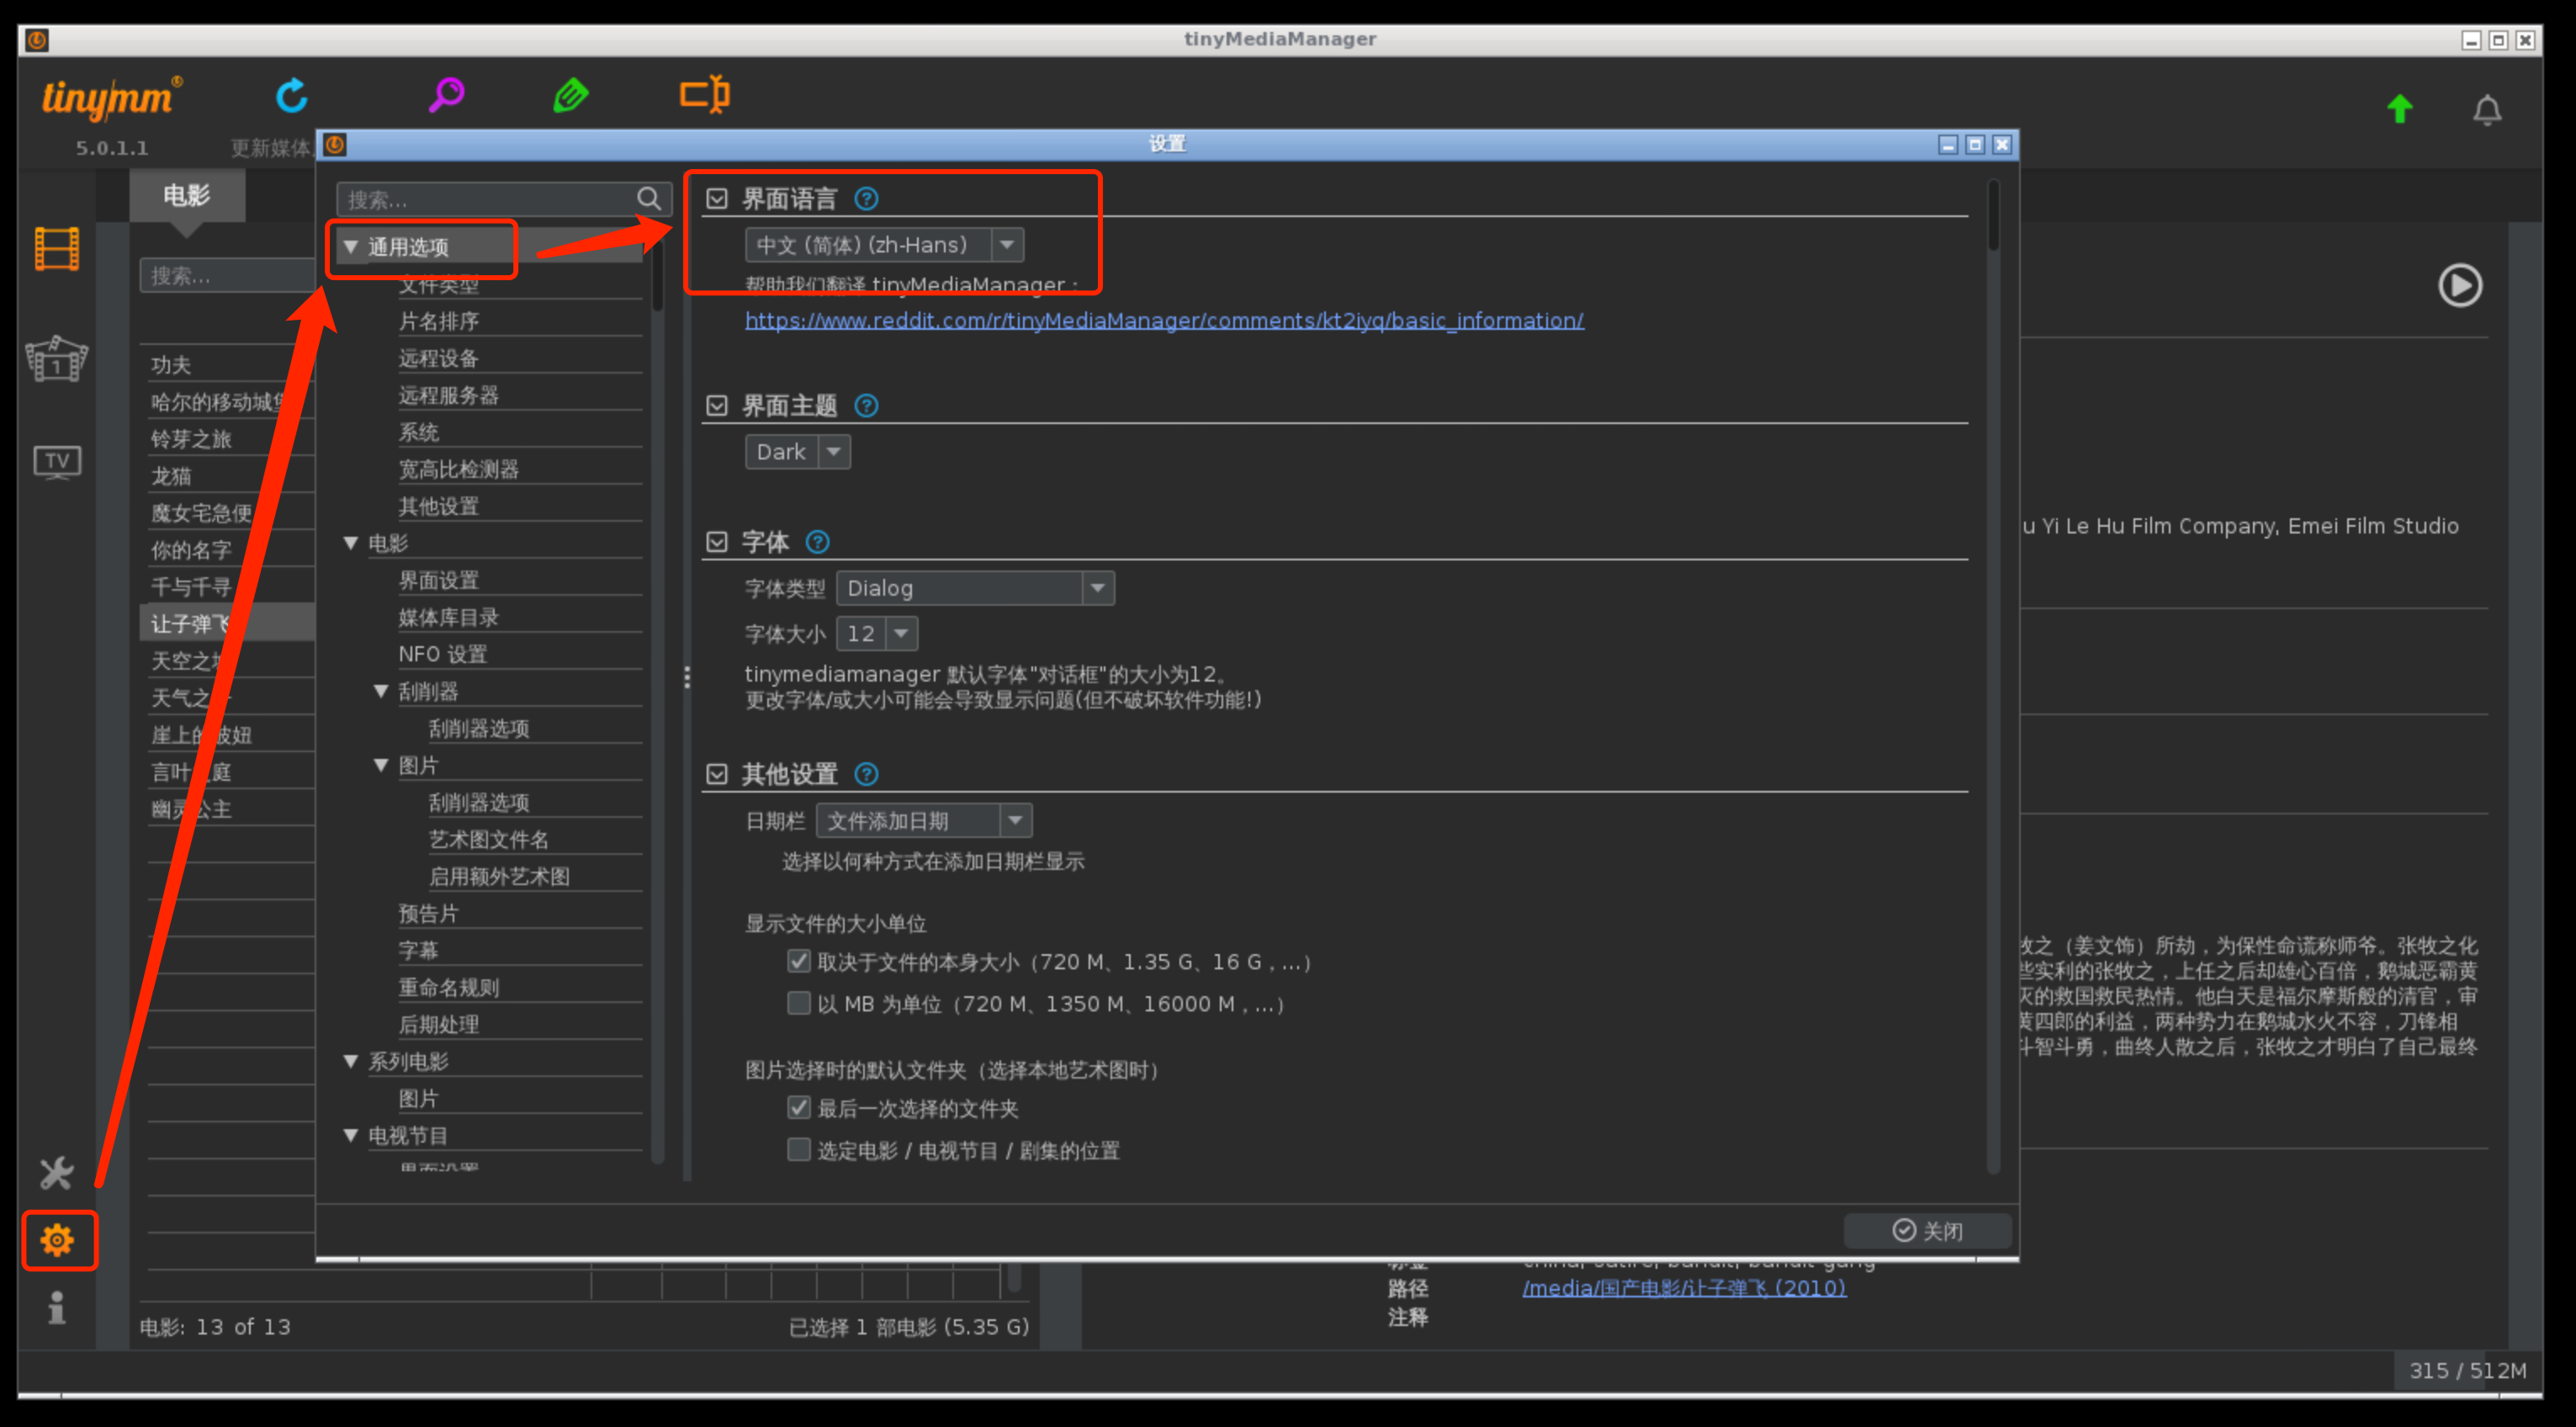Click the 关闭 button
The width and height of the screenshot is (2576, 1427).
click(1927, 1230)
